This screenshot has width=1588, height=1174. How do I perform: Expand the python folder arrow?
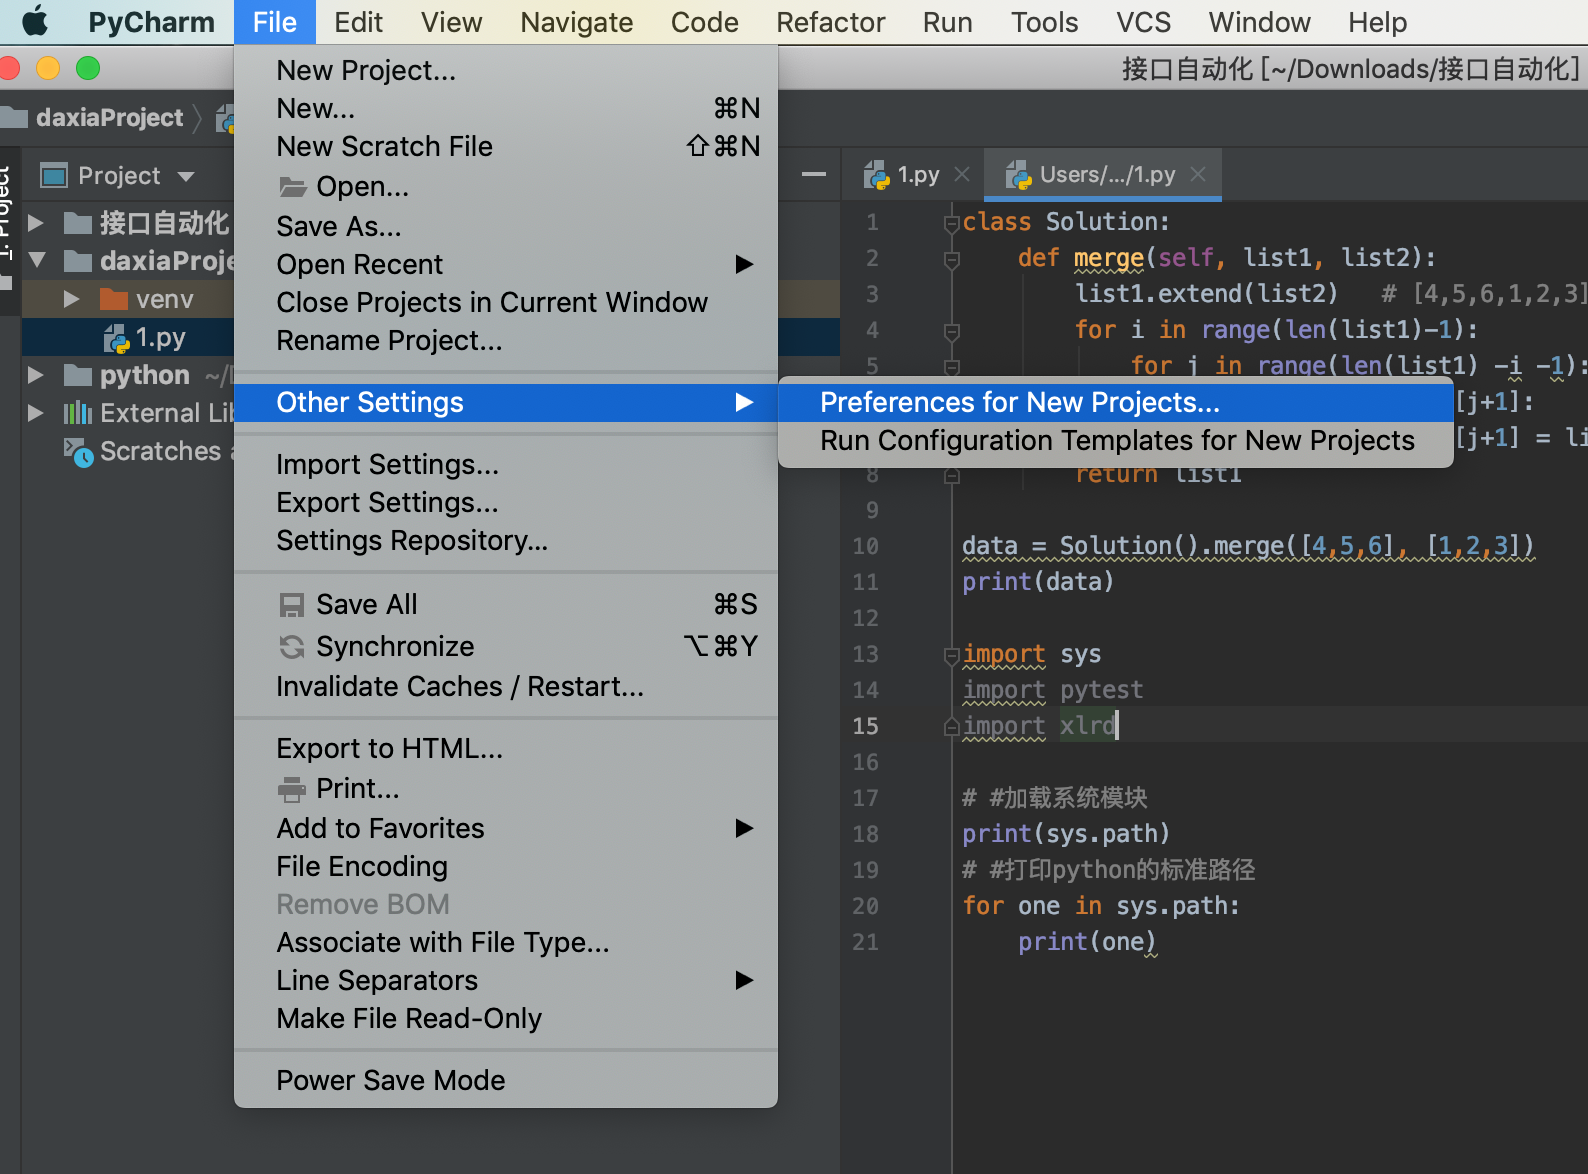(36, 375)
